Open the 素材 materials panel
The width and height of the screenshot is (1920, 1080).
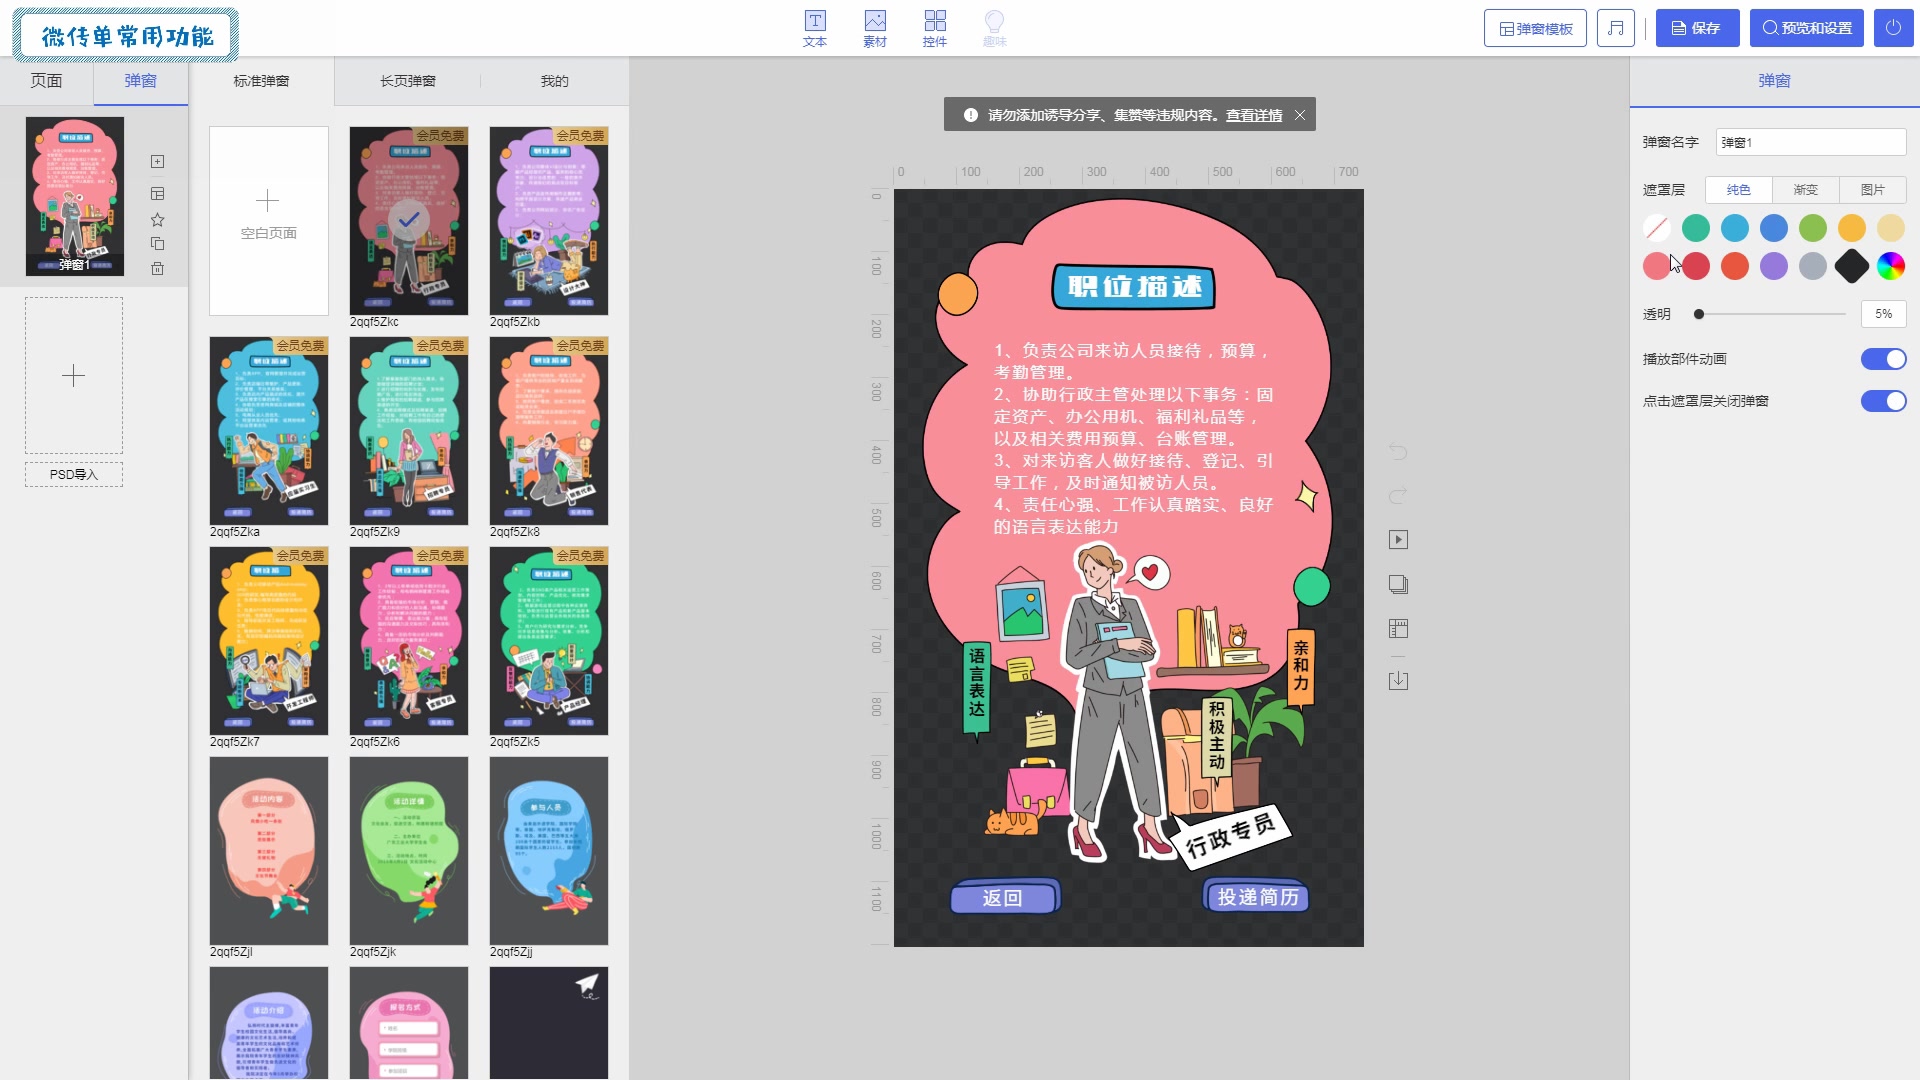pos(875,28)
